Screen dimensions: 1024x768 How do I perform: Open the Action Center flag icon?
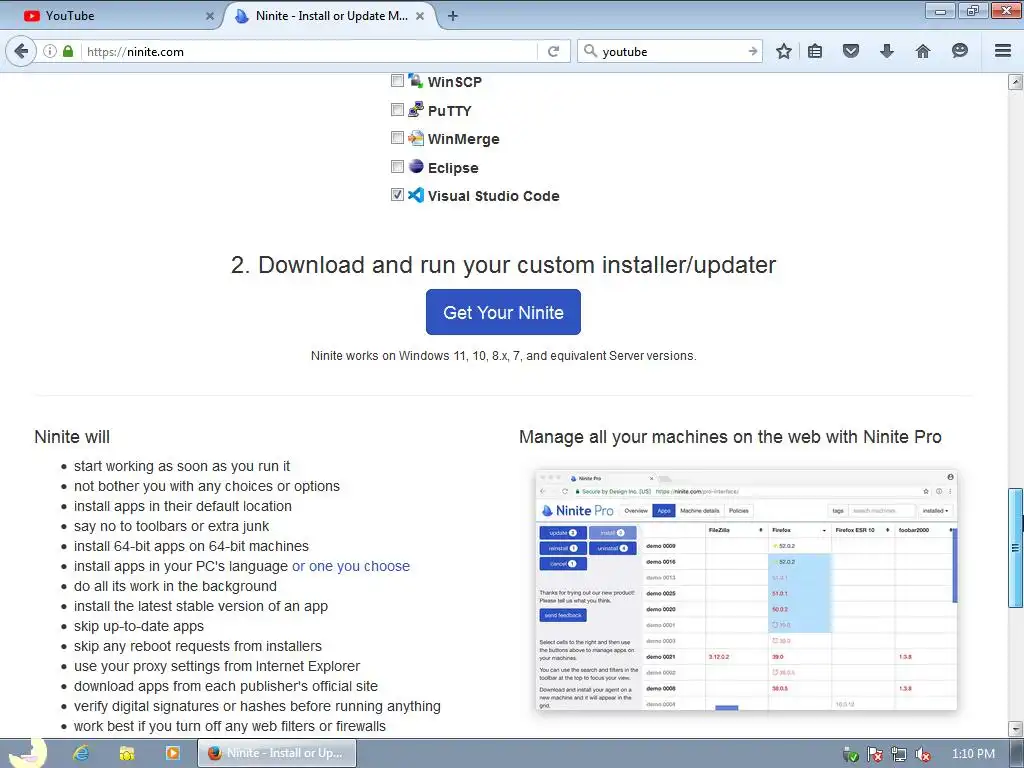point(875,754)
